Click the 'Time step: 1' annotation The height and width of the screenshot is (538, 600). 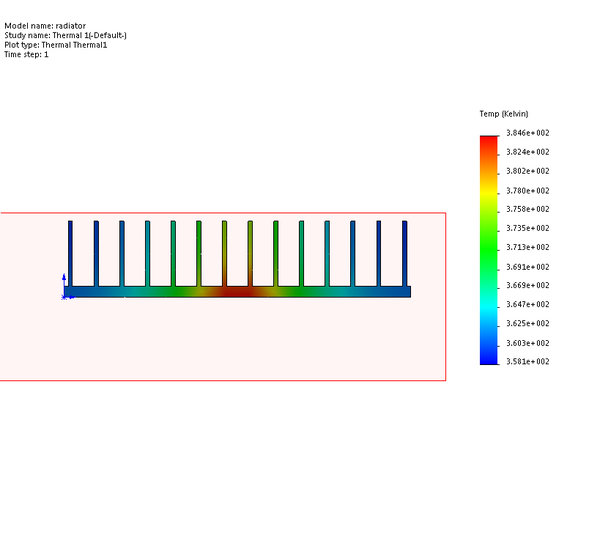point(26,55)
